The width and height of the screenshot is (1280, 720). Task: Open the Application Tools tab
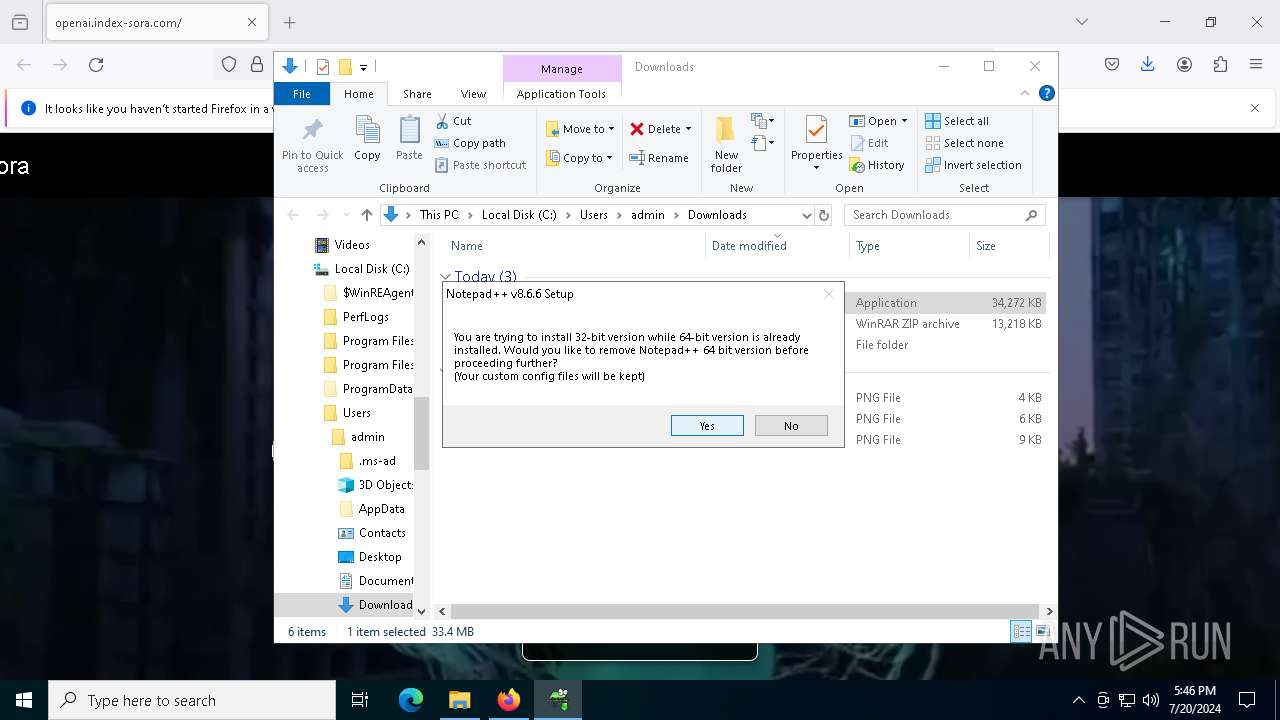click(x=561, y=94)
